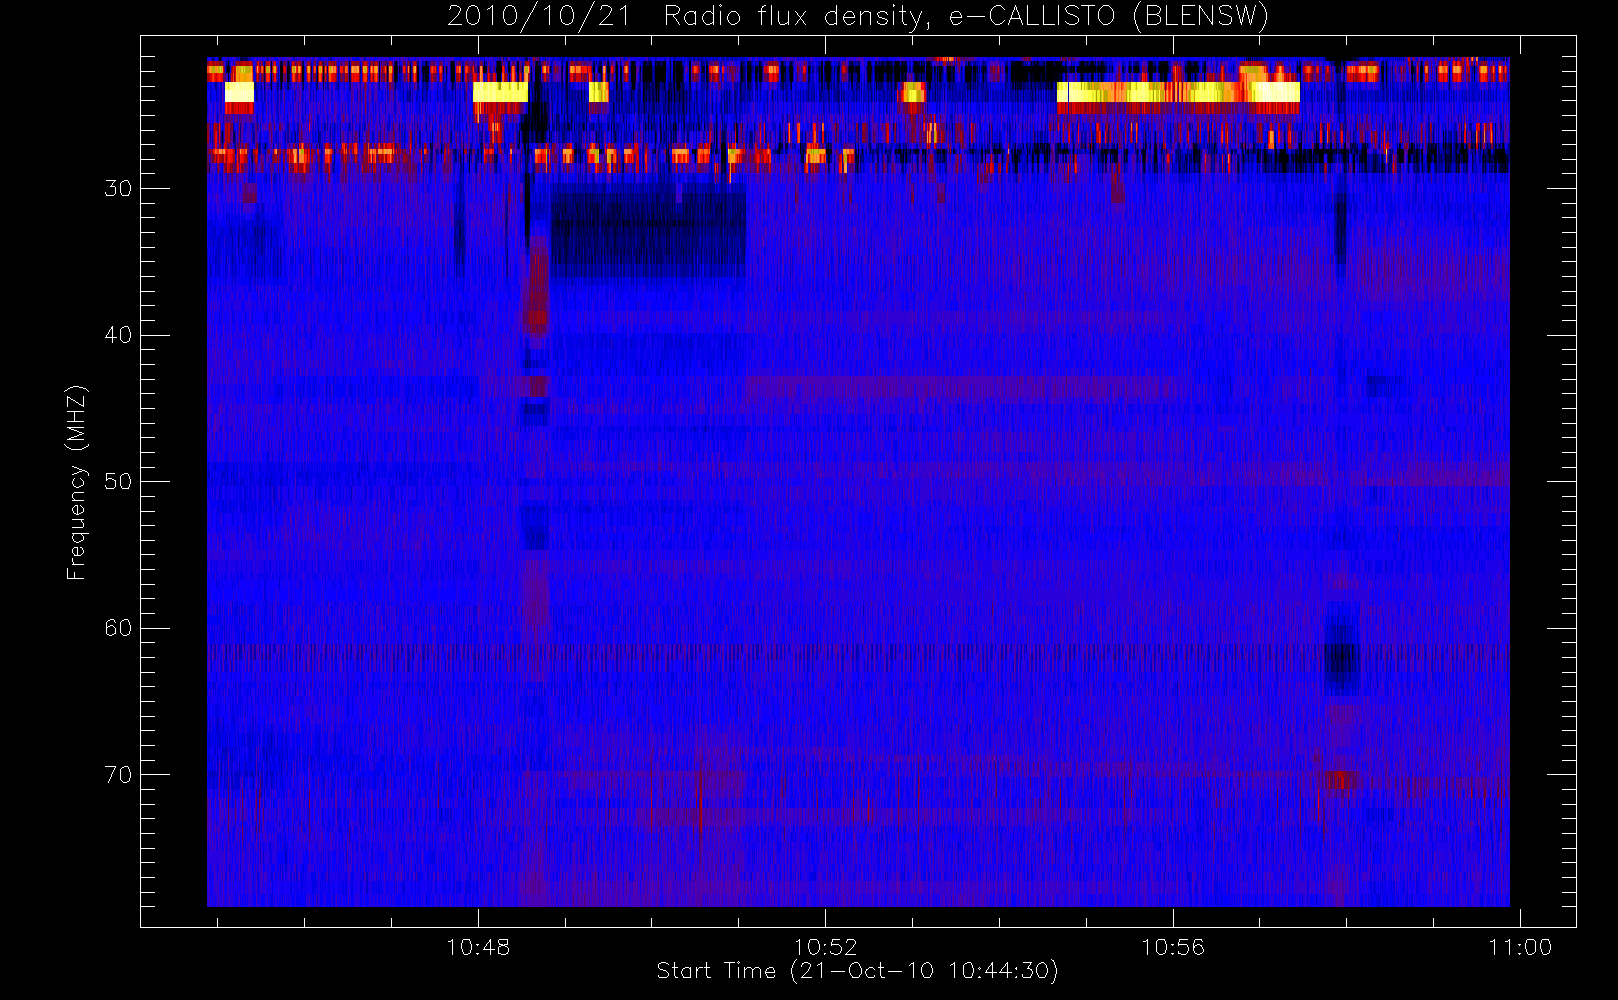The height and width of the screenshot is (1000, 1618).
Task: Click the 40 frequency tick label
Action: [118, 335]
